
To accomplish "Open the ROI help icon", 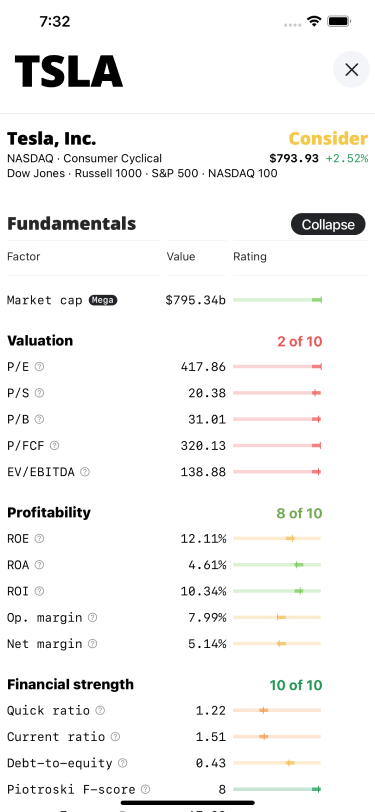I will [39, 591].
